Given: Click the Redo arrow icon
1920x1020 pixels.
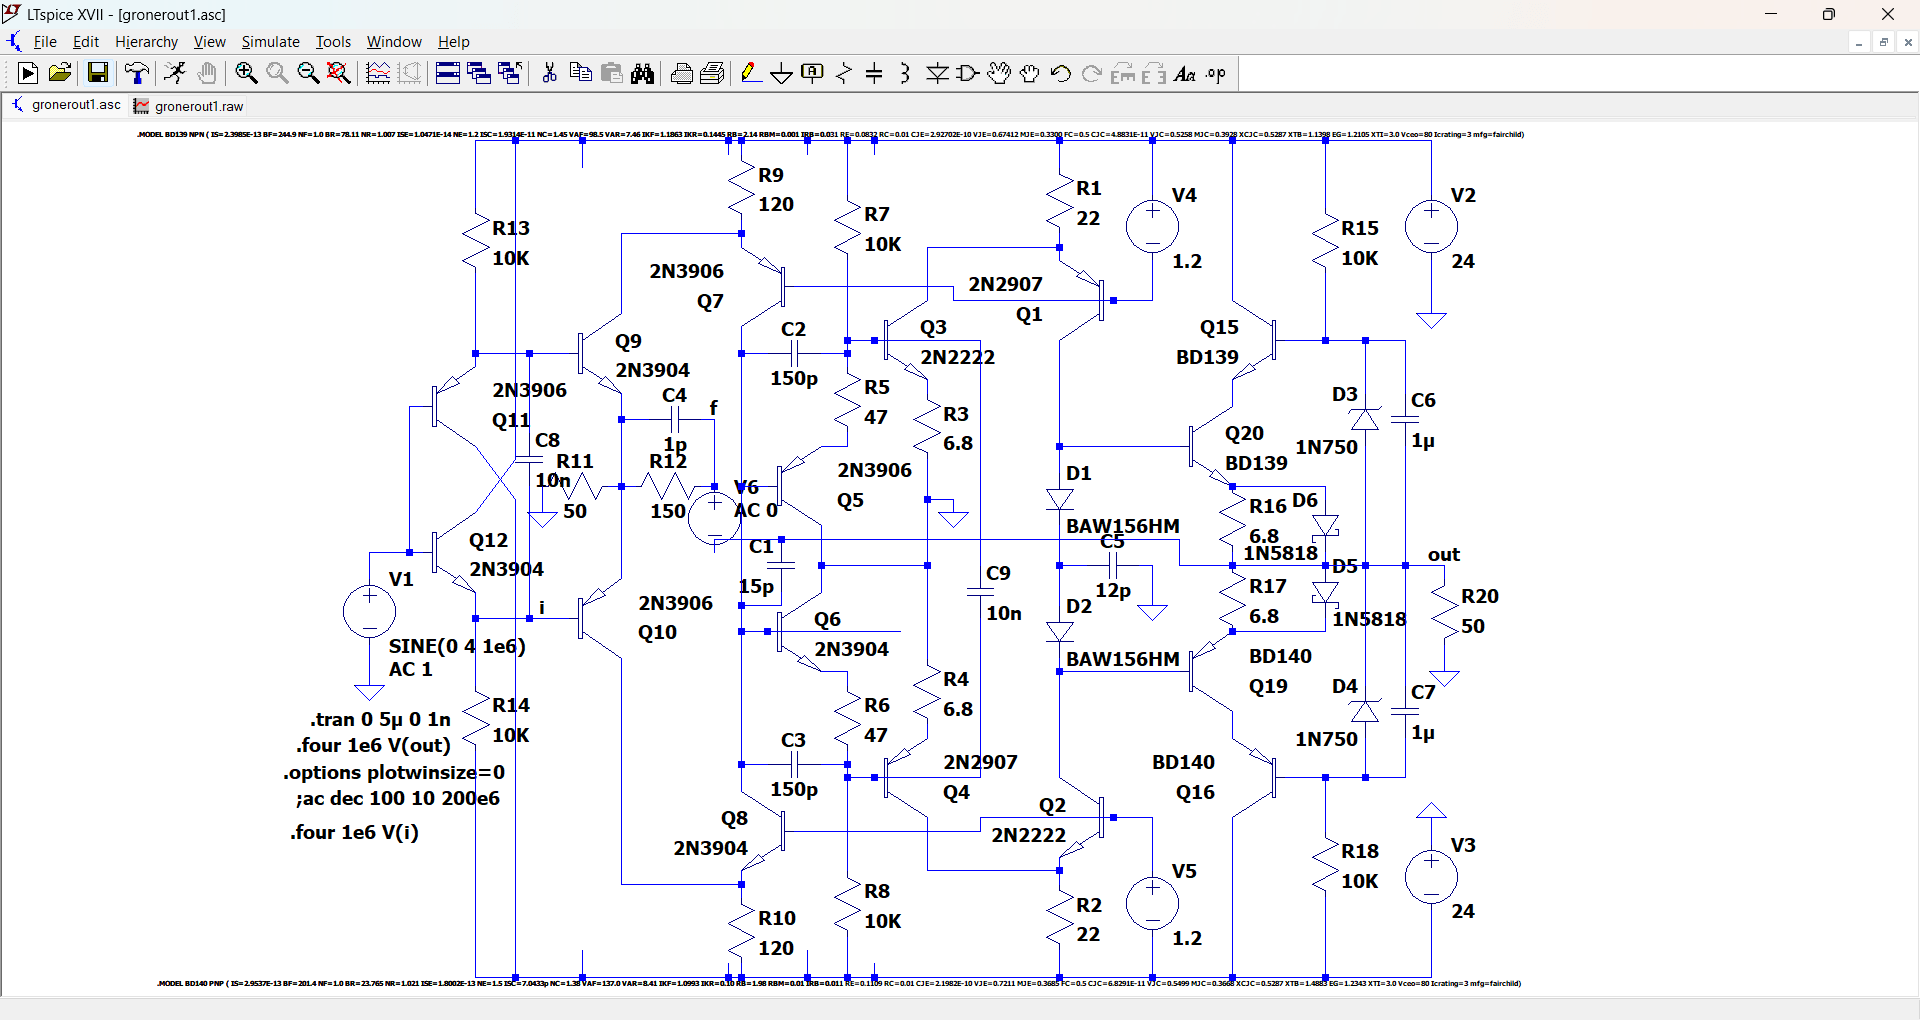Looking at the screenshot, I should tap(1092, 73).
